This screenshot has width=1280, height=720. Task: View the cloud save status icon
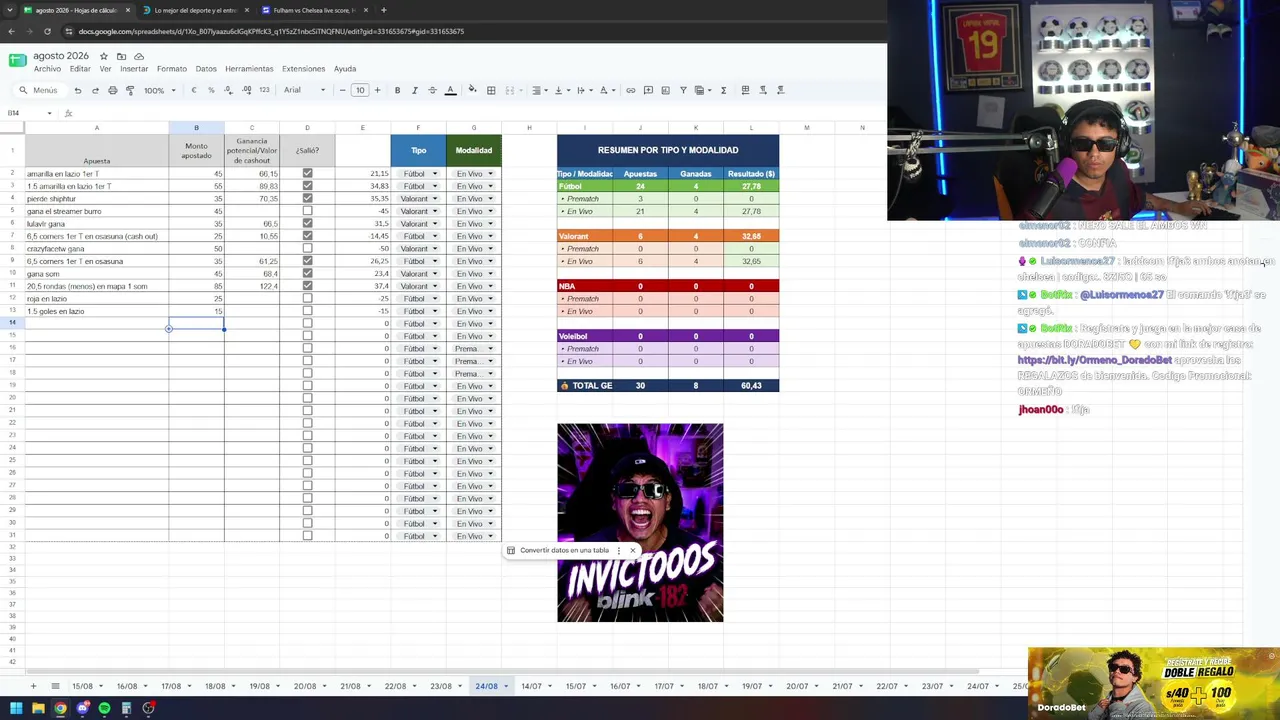pyautogui.click(x=139, y=56)
